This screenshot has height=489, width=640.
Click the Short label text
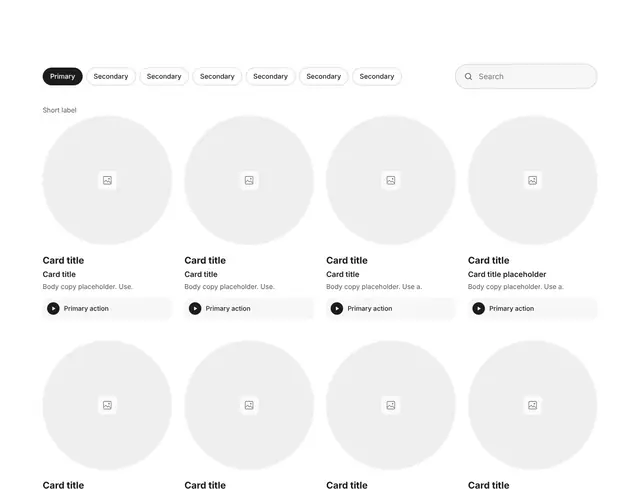tap(60, 110)
